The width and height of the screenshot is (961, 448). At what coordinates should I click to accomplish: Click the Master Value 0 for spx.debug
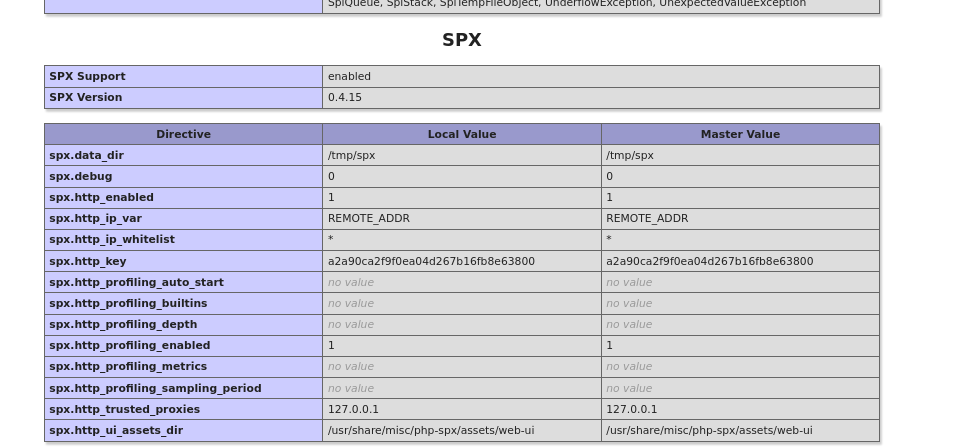click(609, 177)
